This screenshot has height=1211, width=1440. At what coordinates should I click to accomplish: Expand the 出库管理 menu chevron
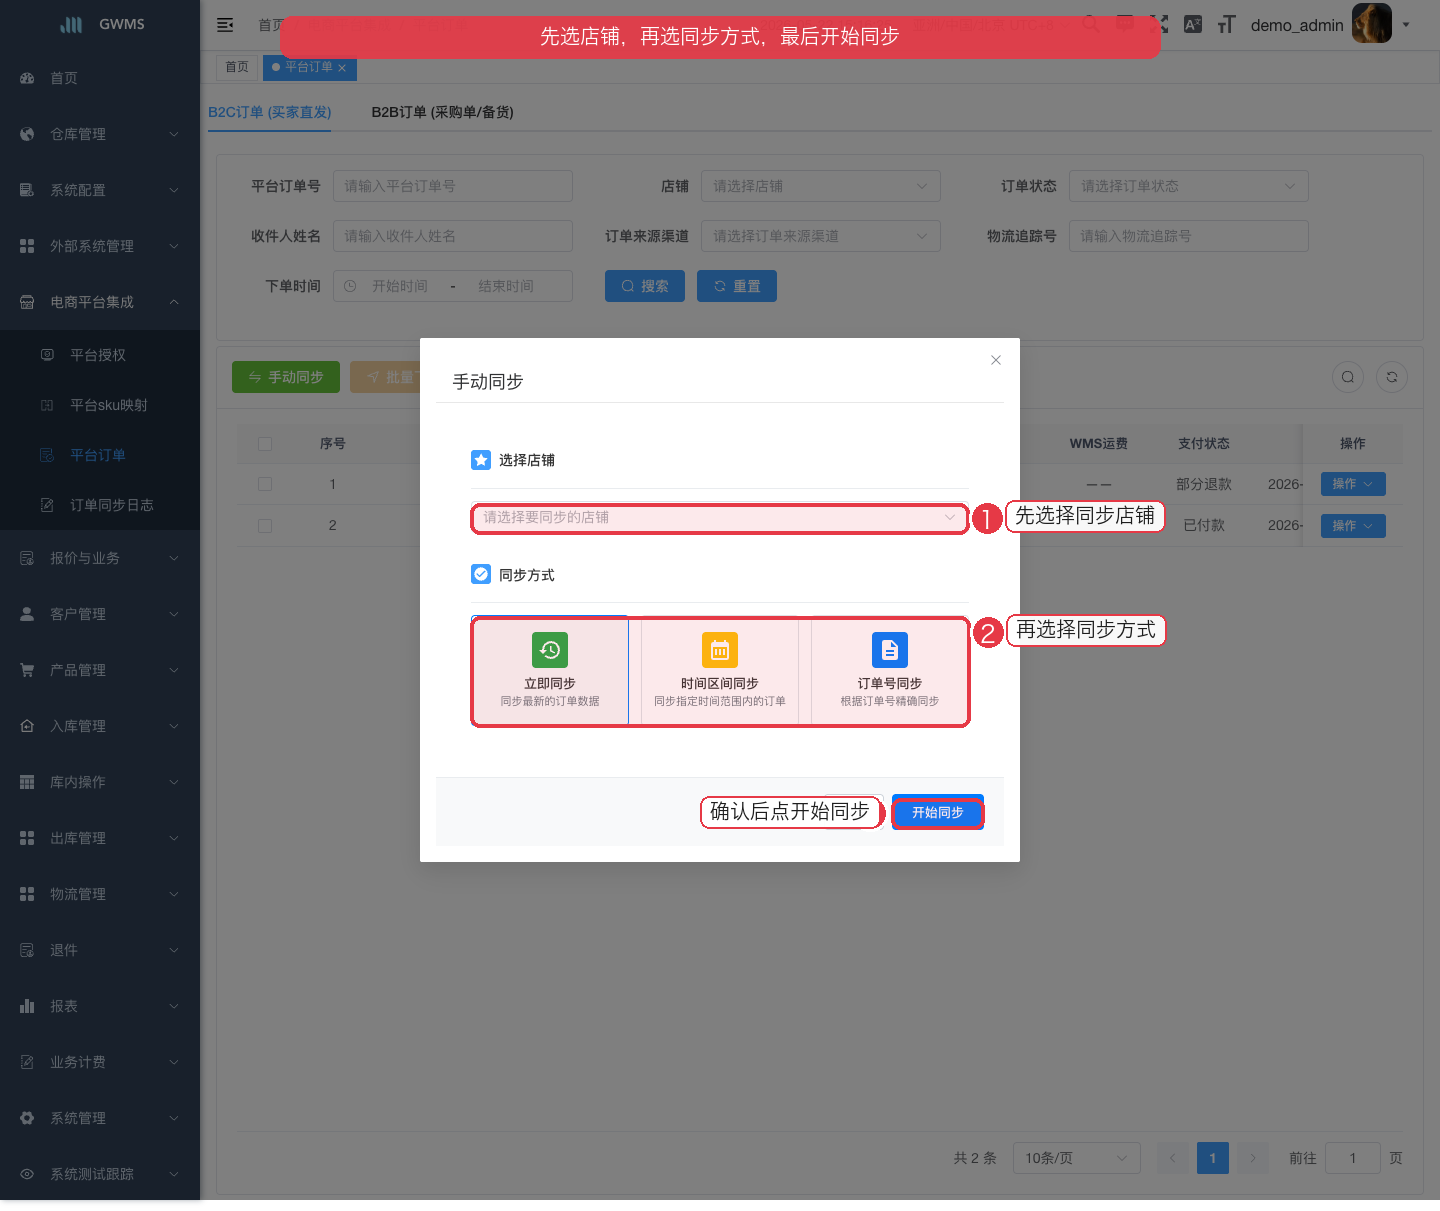point(174,838)
